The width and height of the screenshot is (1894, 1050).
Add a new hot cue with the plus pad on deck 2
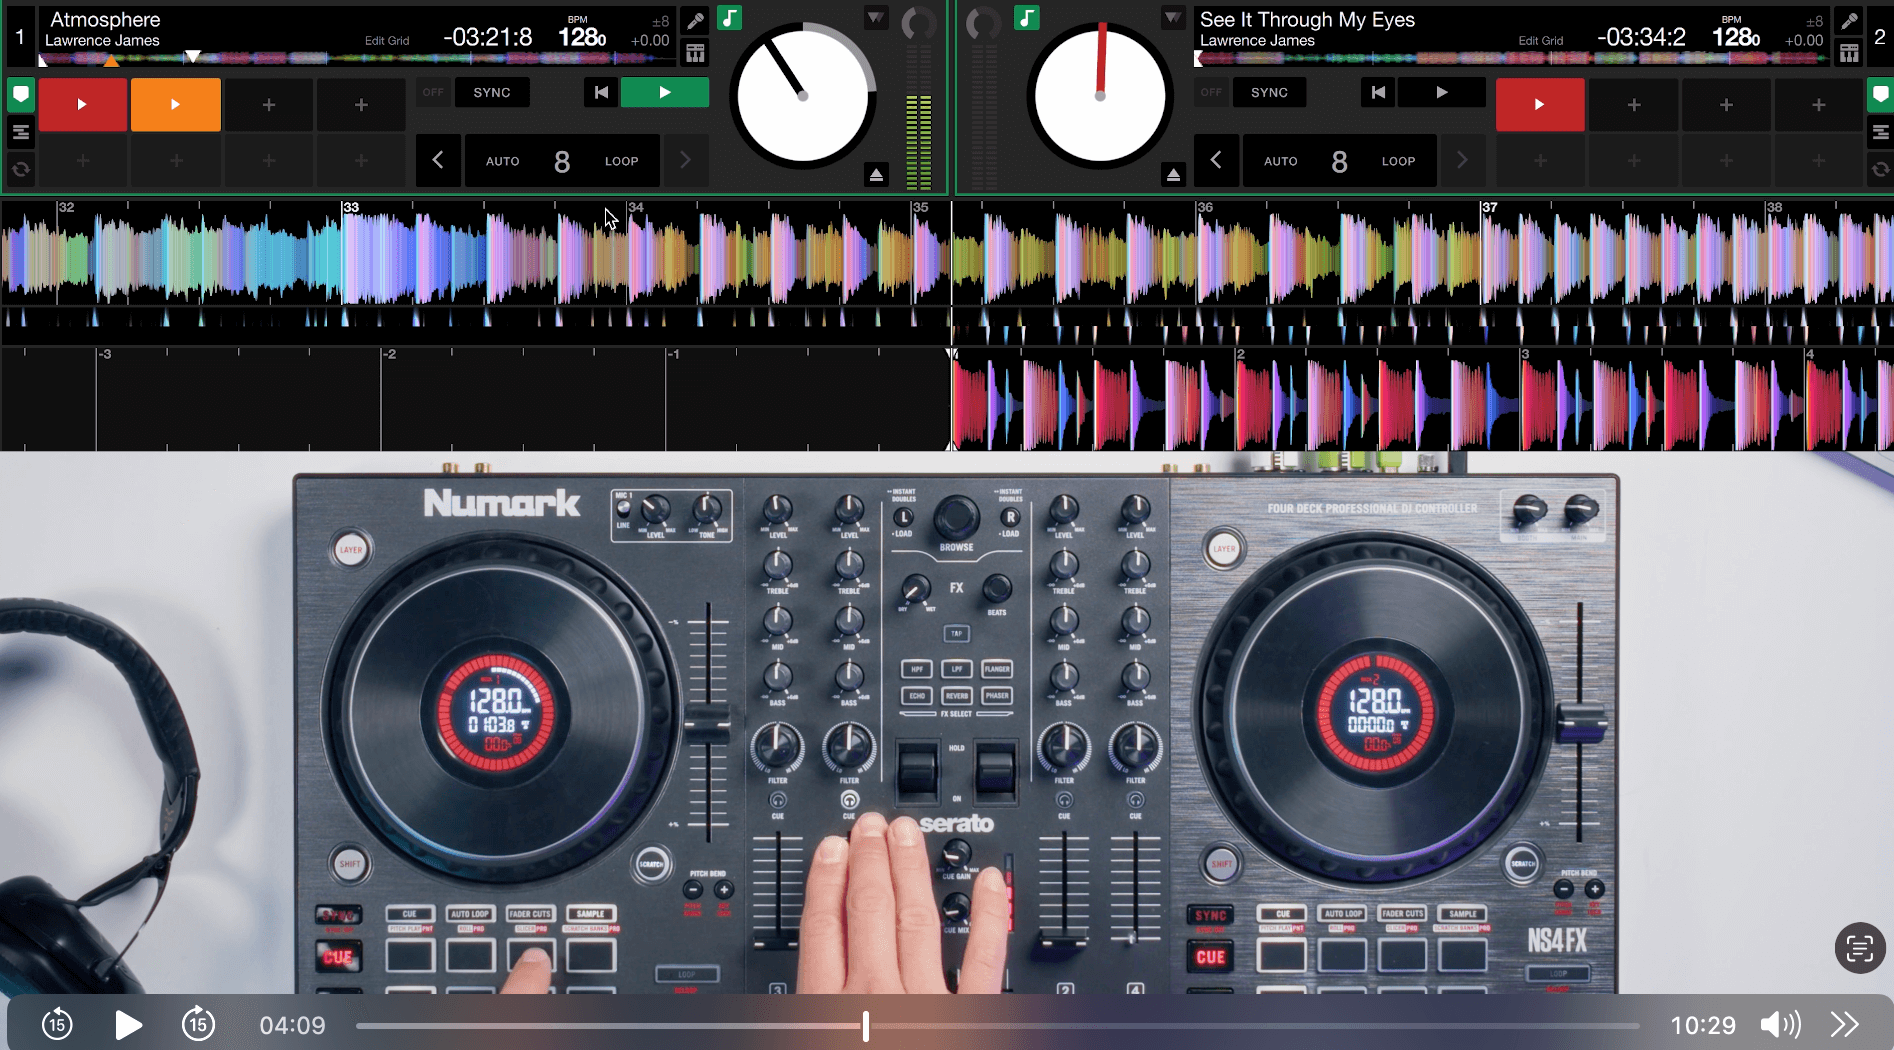(1634, 104)
